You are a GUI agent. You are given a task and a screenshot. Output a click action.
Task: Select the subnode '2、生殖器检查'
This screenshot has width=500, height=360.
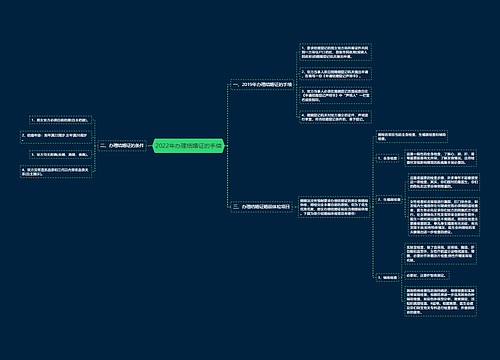click(389, 200)
